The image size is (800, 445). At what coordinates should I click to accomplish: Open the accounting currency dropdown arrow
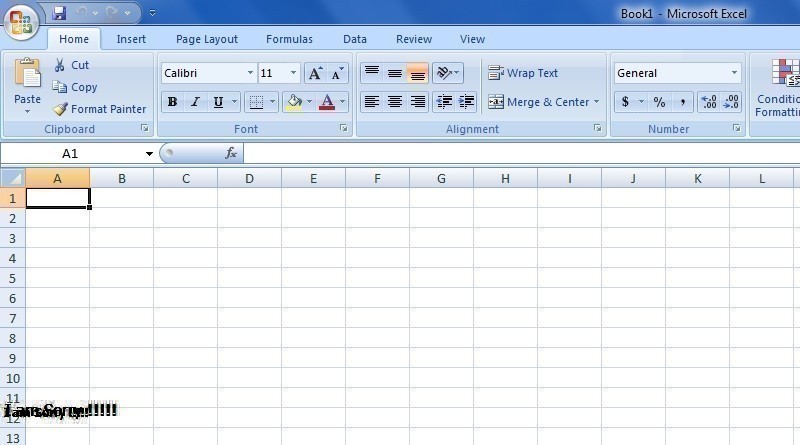[641, 102]
